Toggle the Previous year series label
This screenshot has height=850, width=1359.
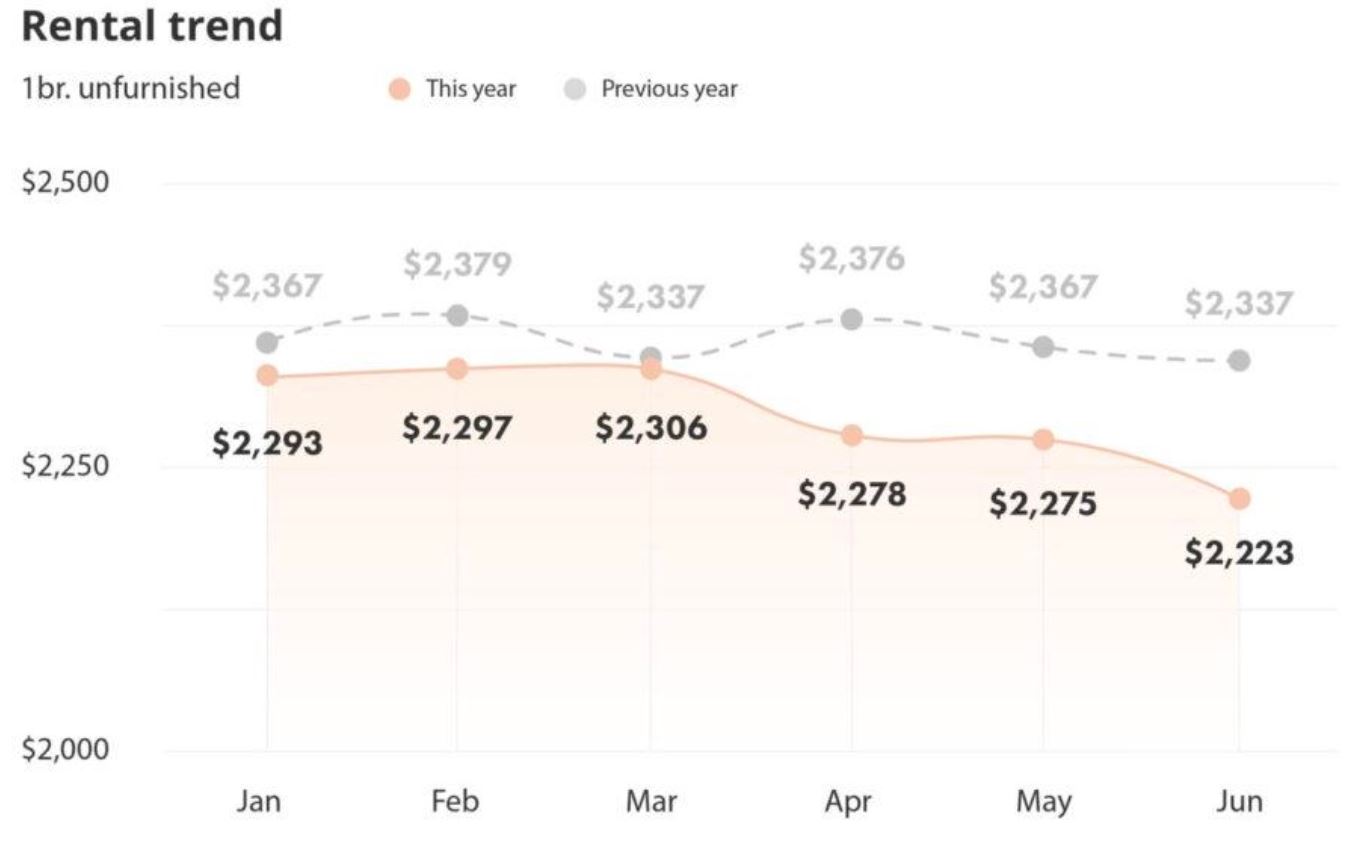[669, 89]
